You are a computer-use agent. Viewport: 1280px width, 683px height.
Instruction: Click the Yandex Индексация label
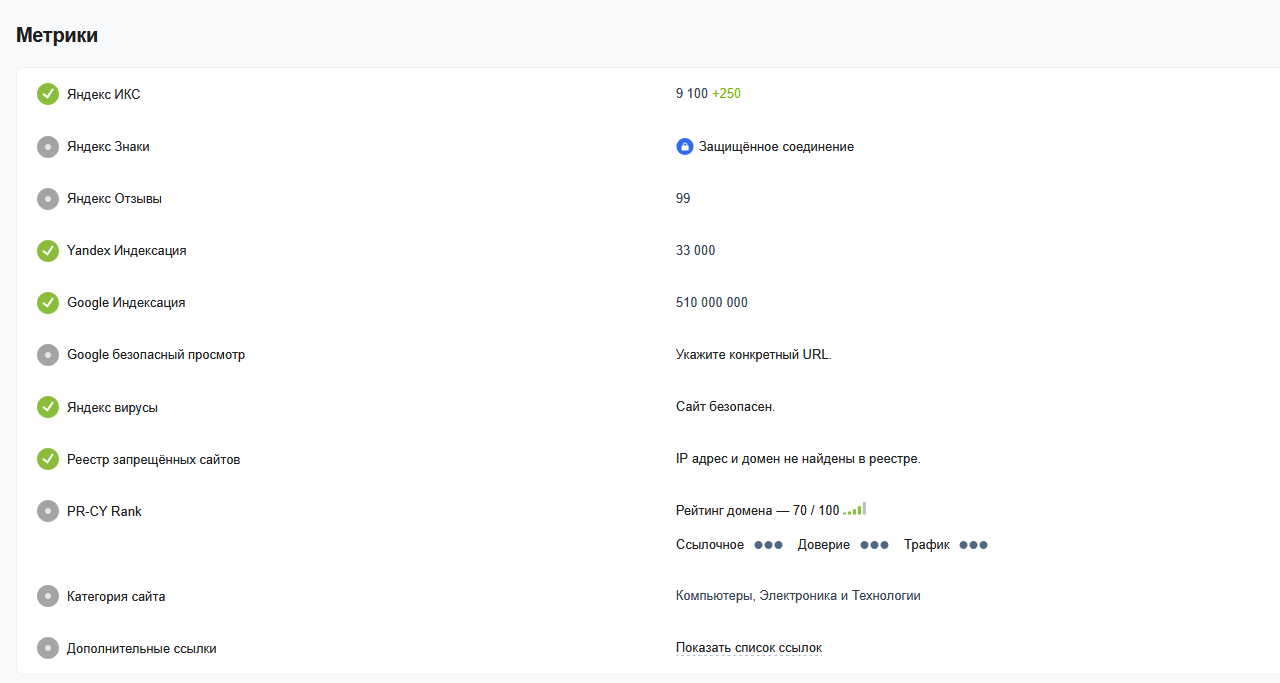127,251
